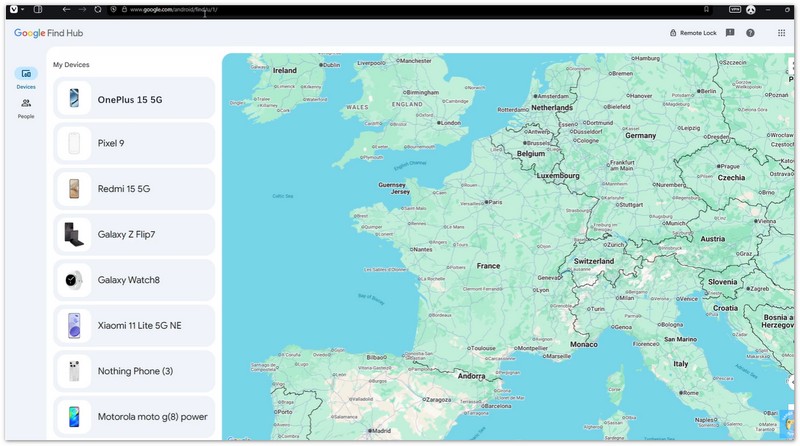Open the Google apps grid
Viewport: 800px width, 446px height.
(781, 33)
